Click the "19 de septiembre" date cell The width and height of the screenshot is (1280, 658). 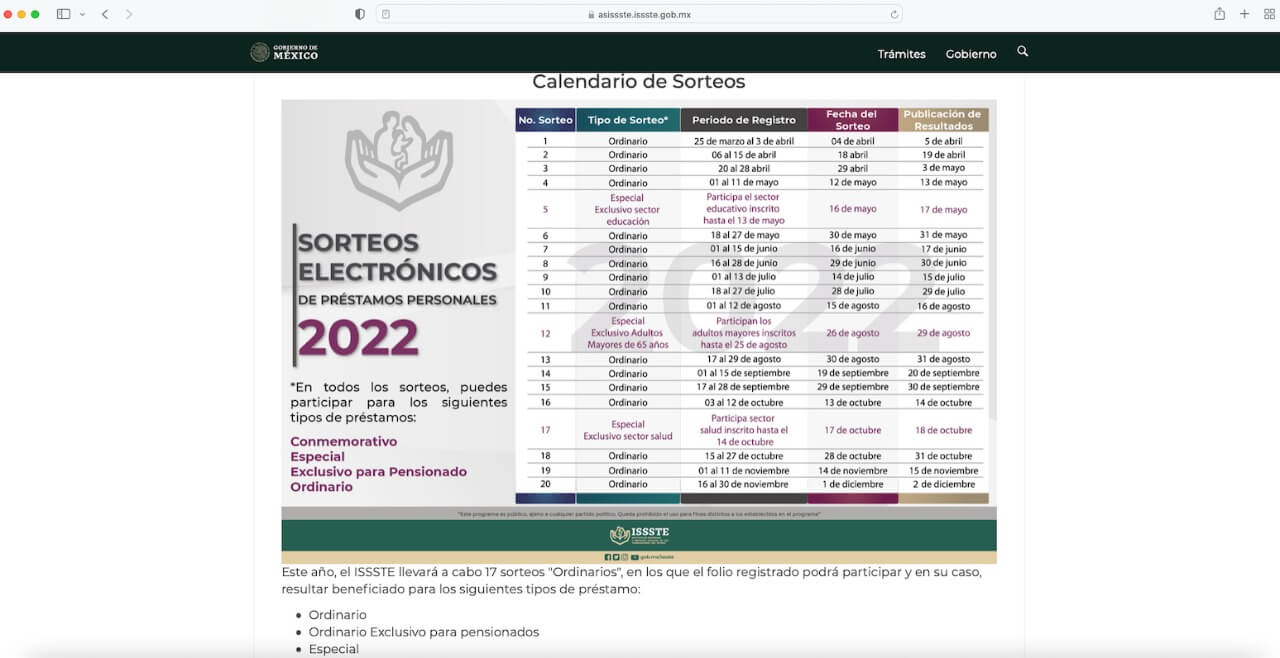click(853, 373)
